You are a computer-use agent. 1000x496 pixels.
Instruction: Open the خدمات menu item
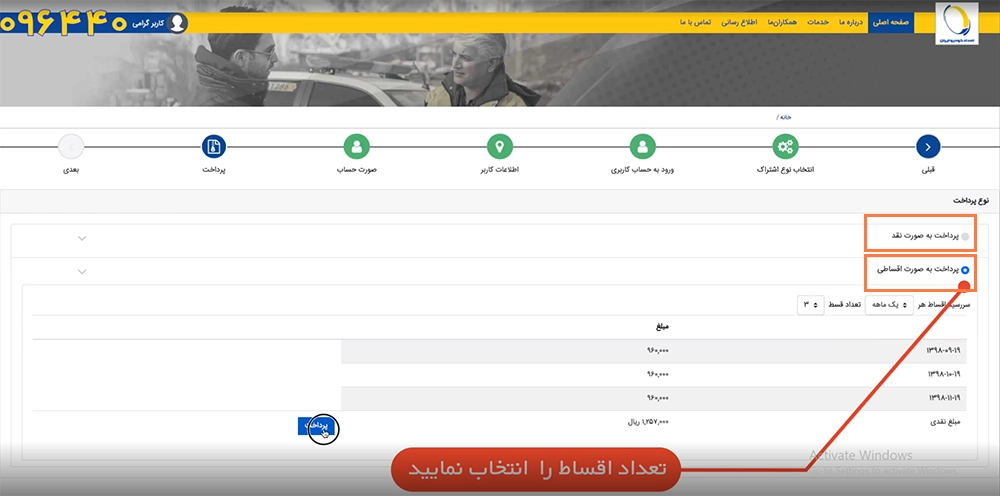[818, 22]
